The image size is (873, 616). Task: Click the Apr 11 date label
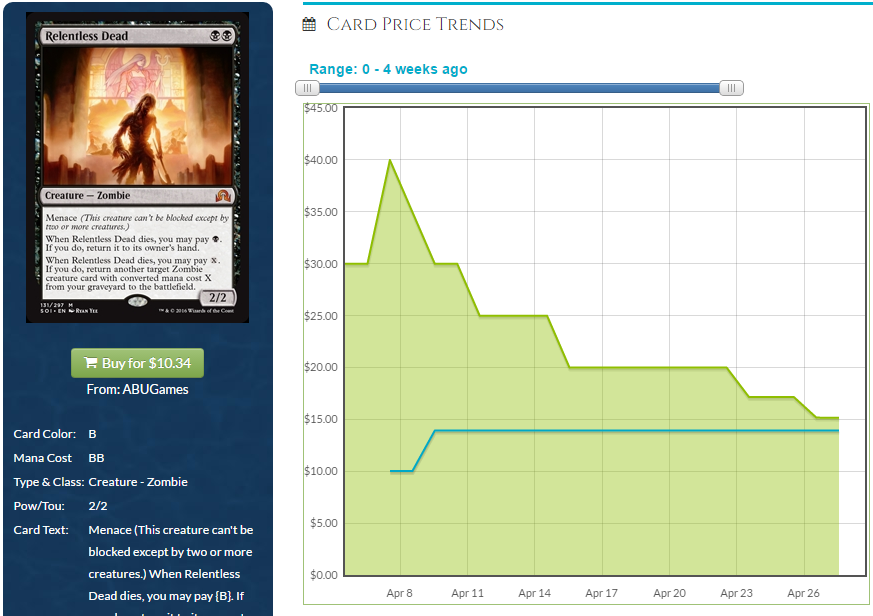(x=467, y=593)
